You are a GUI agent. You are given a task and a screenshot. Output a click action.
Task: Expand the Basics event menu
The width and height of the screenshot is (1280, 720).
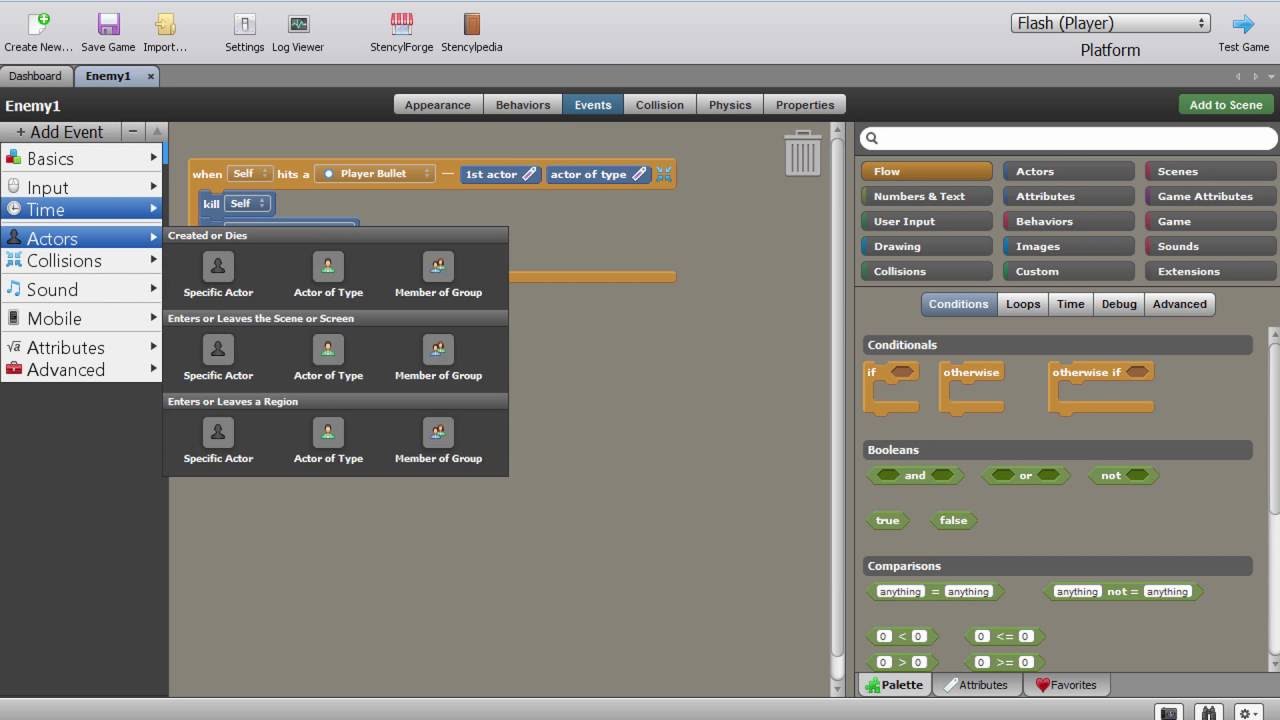click(x=82, y=158)
